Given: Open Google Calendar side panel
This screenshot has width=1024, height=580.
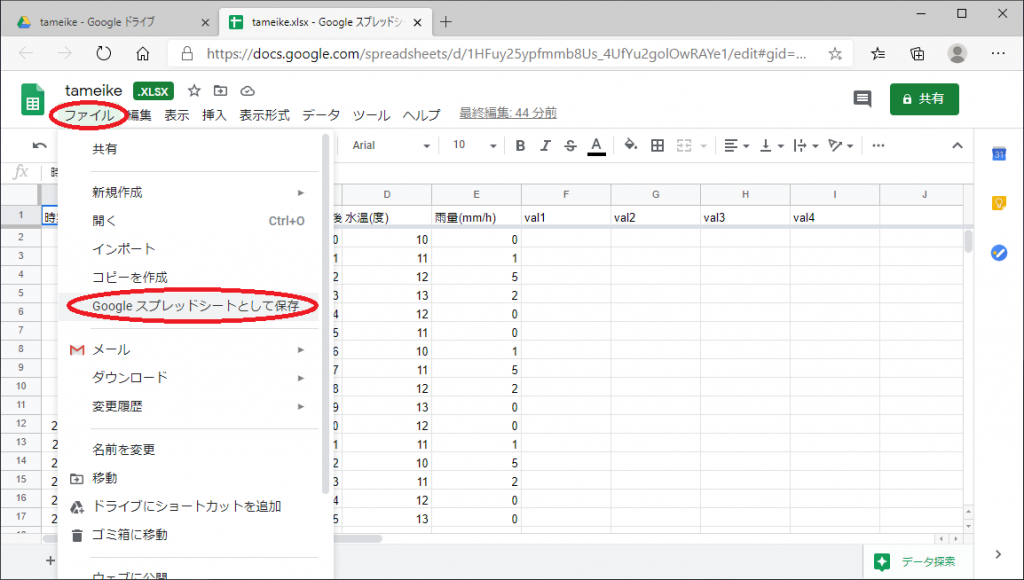Looking at the screenshot, I should click(997, 154).
